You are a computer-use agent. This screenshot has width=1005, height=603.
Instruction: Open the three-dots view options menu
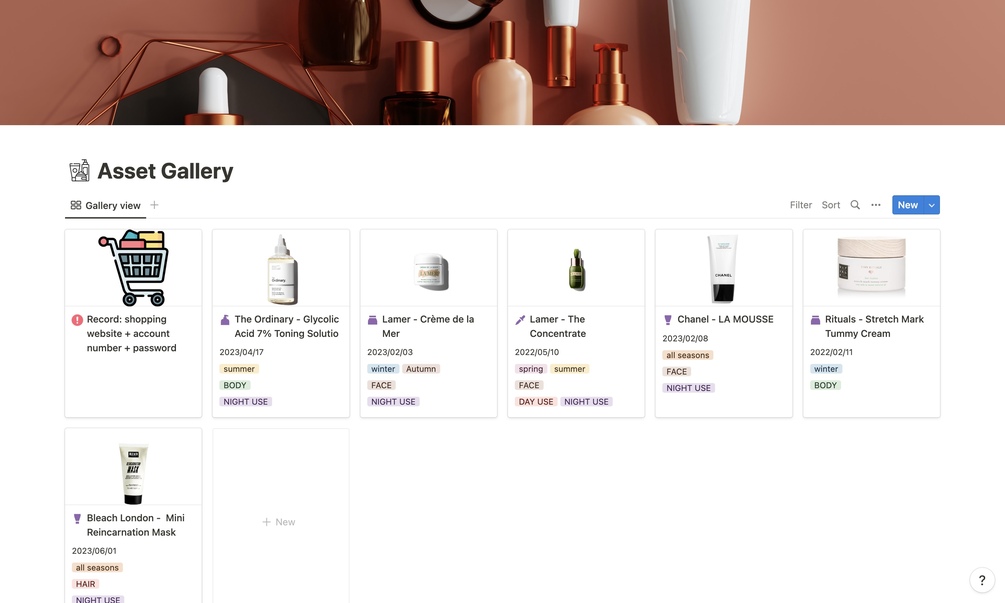coord(876,205)
